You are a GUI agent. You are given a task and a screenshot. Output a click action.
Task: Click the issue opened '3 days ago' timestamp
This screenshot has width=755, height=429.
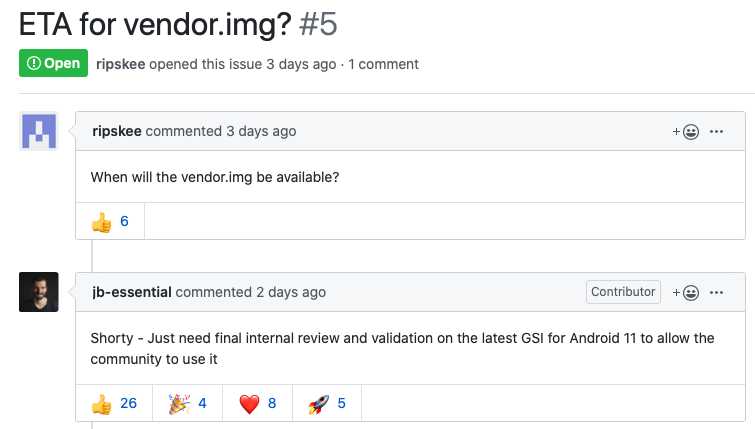pyautogui.click(x=301, y=64)
